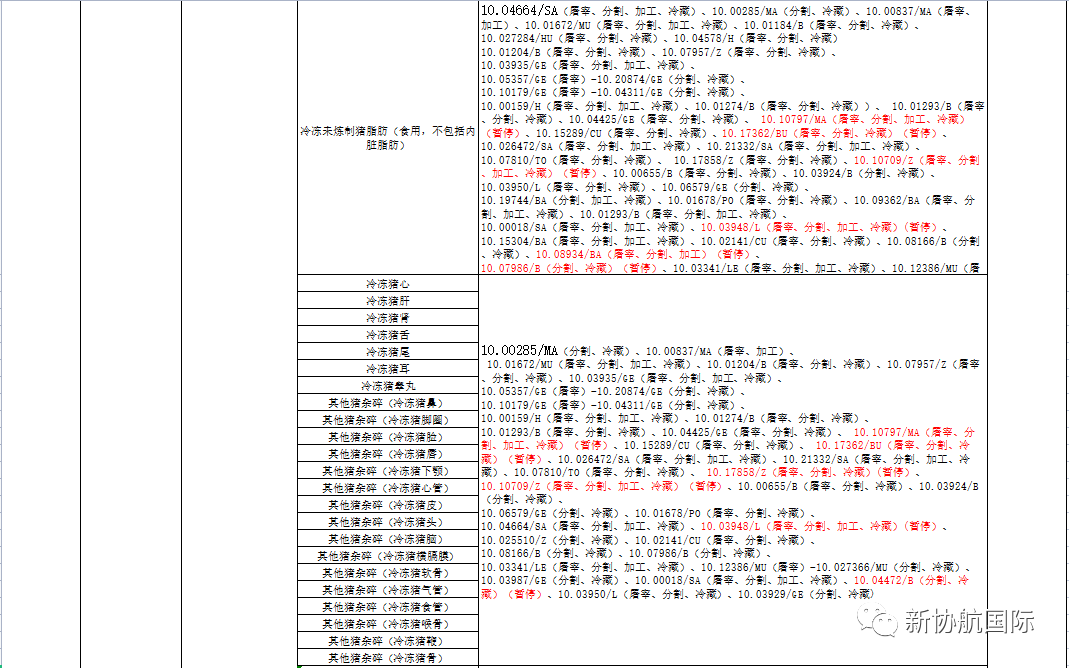Viewport: 1069px width, 668px height.
Task: Click the 其他猪杂碎(冷冻猪头) cell
Action: 387,522
